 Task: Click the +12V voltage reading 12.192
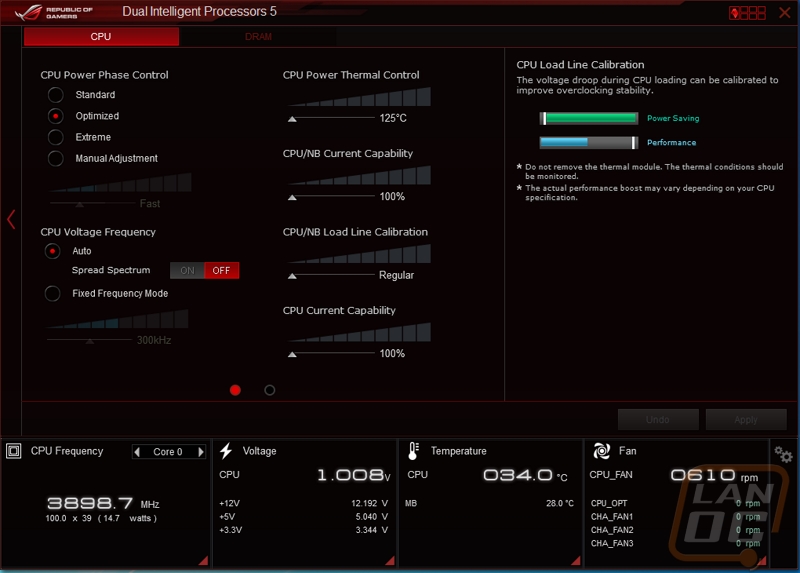(369, 504)
